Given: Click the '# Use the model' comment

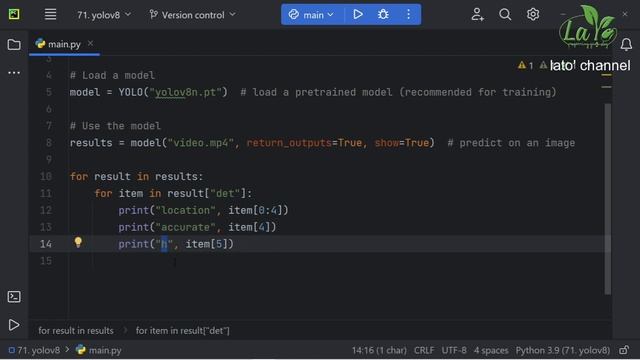Looking at the screenshot, I should tap(115, 126).
